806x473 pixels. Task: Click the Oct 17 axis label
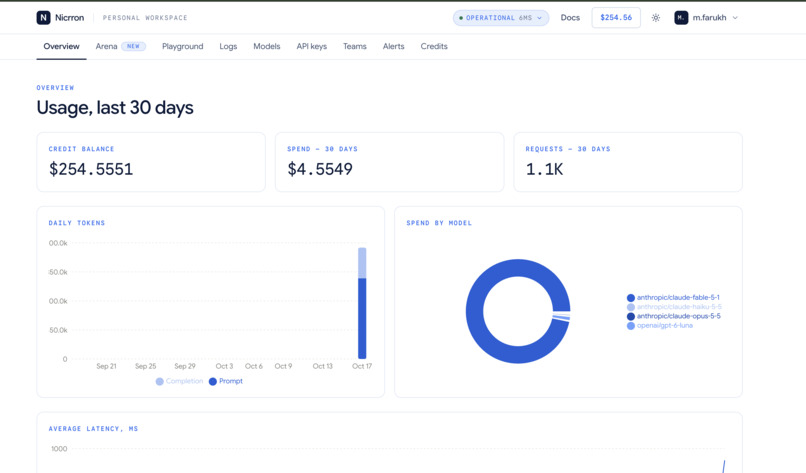point(362,366)
